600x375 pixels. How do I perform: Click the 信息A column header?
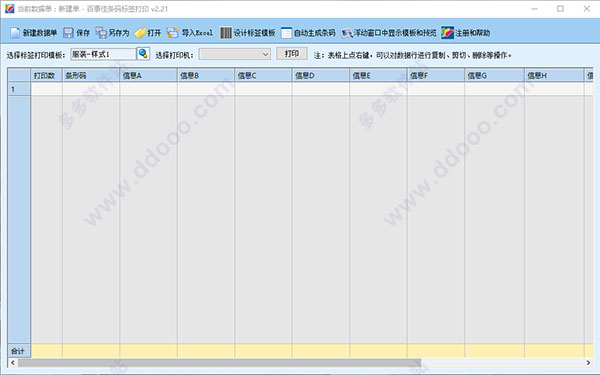pos(148,75)
